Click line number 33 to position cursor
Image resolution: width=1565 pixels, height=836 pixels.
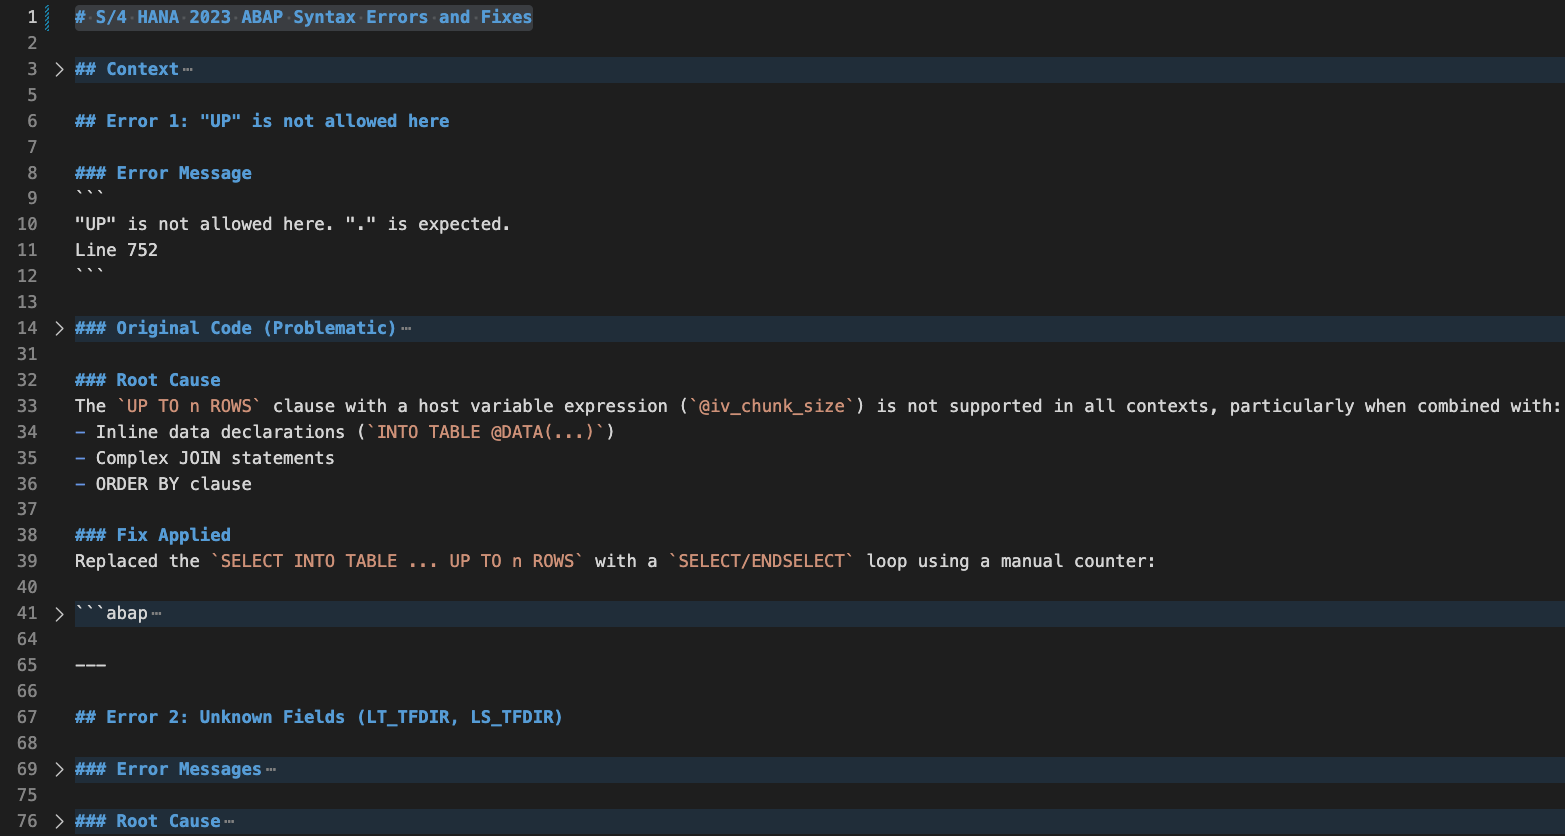pyautogui.click(x=27, y=405)
